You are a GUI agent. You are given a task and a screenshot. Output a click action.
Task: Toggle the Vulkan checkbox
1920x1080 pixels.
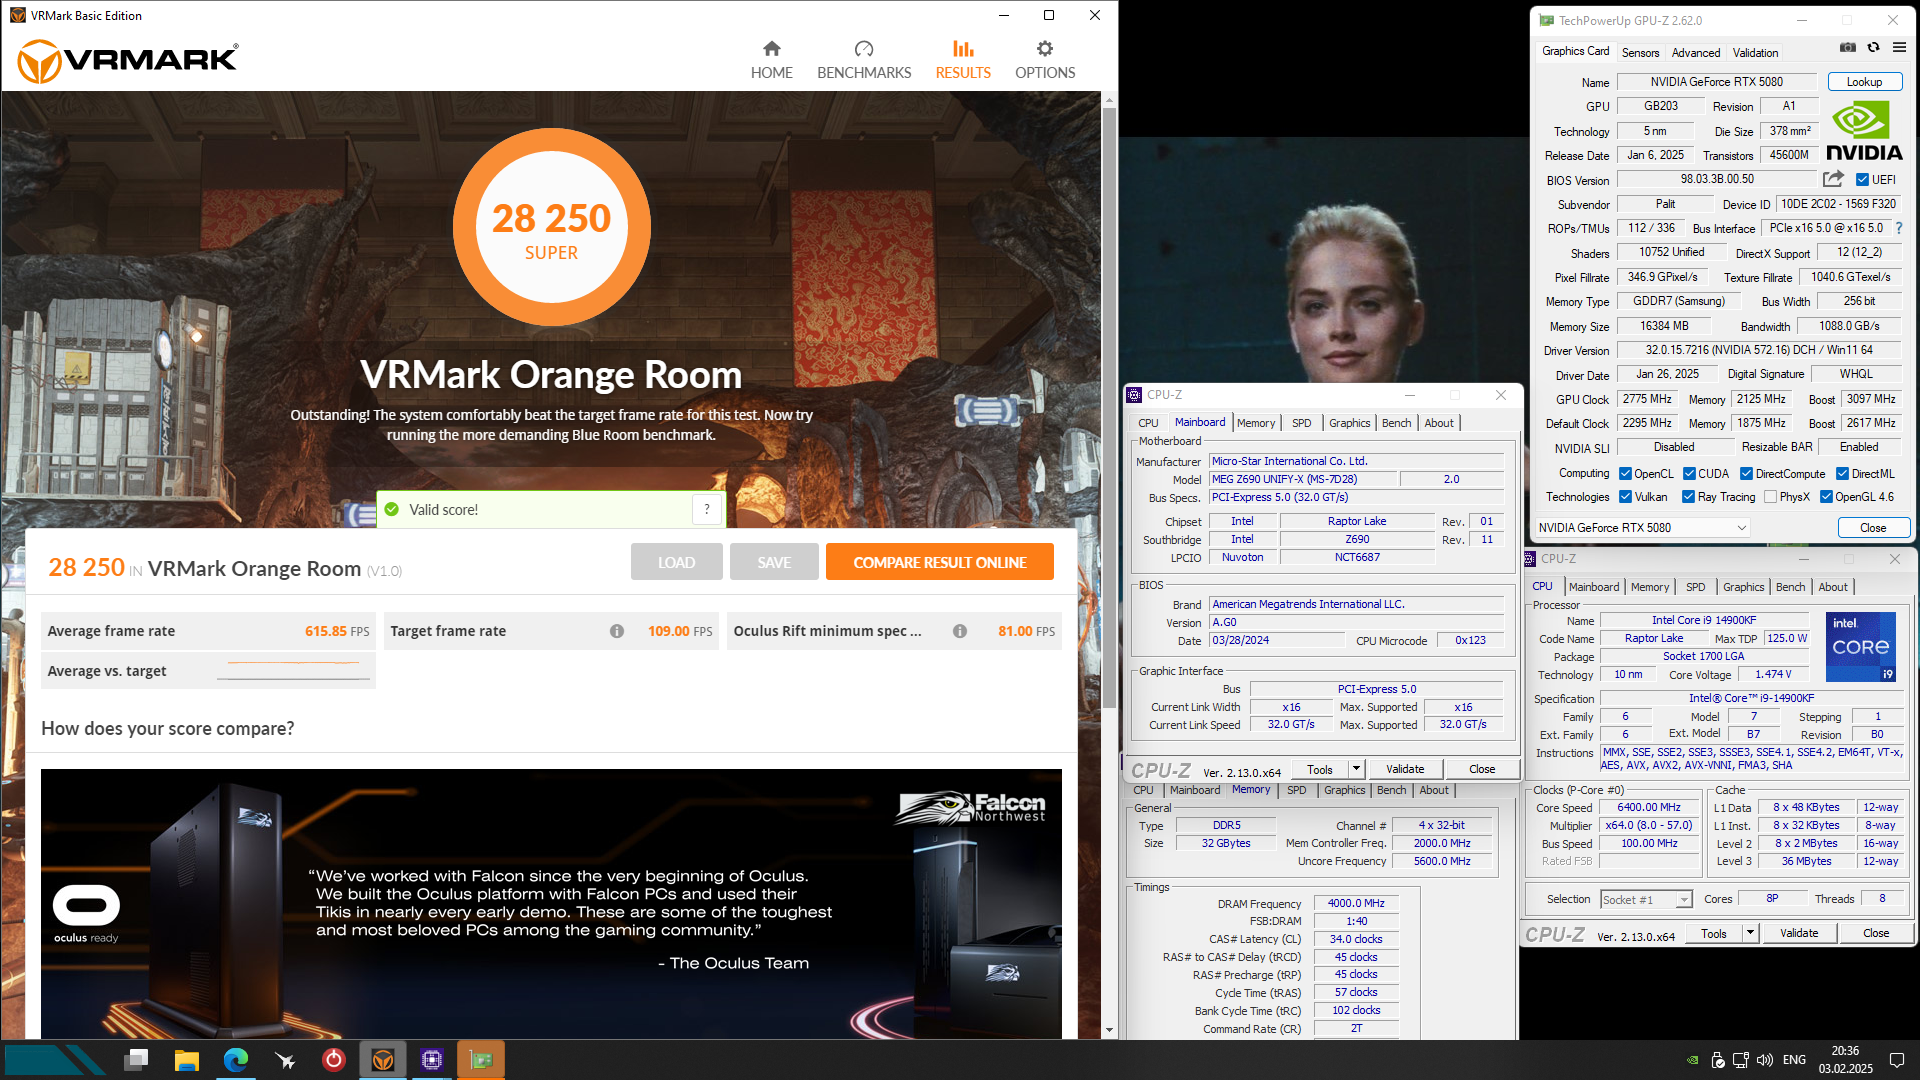pyautogui.click(x=1626, y=497)
